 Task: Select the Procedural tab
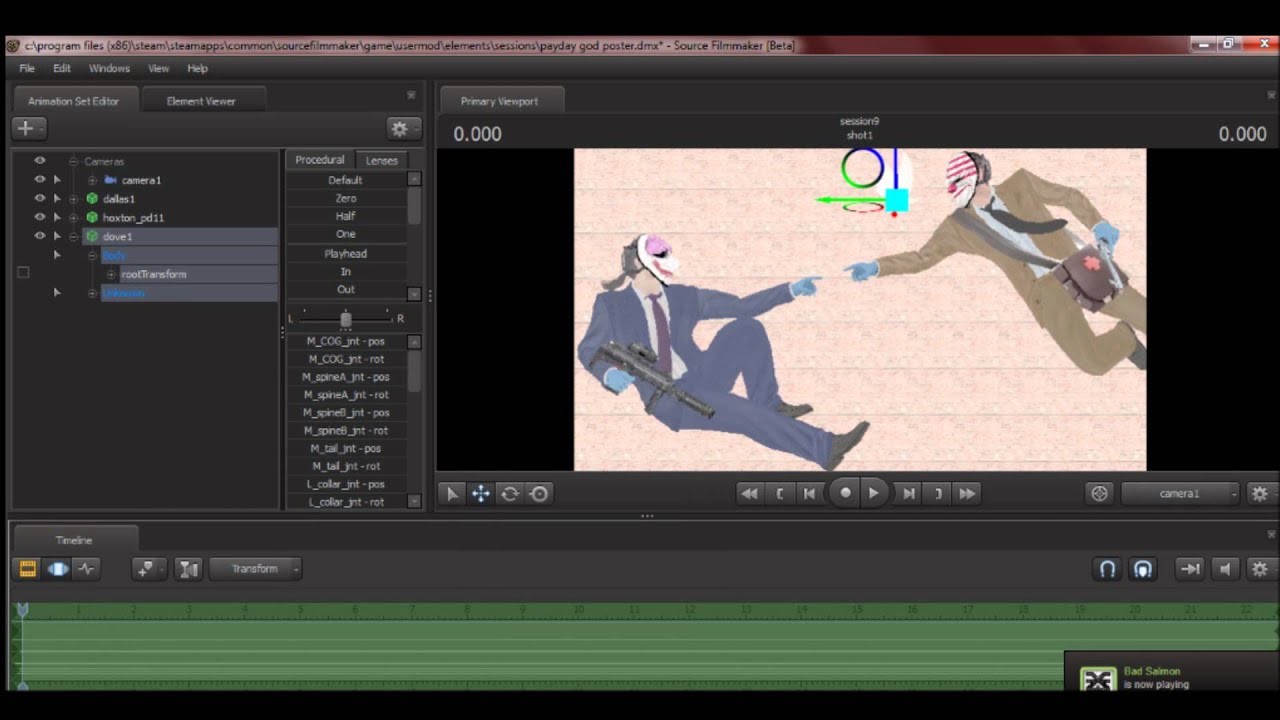click(x=320, y=160)
